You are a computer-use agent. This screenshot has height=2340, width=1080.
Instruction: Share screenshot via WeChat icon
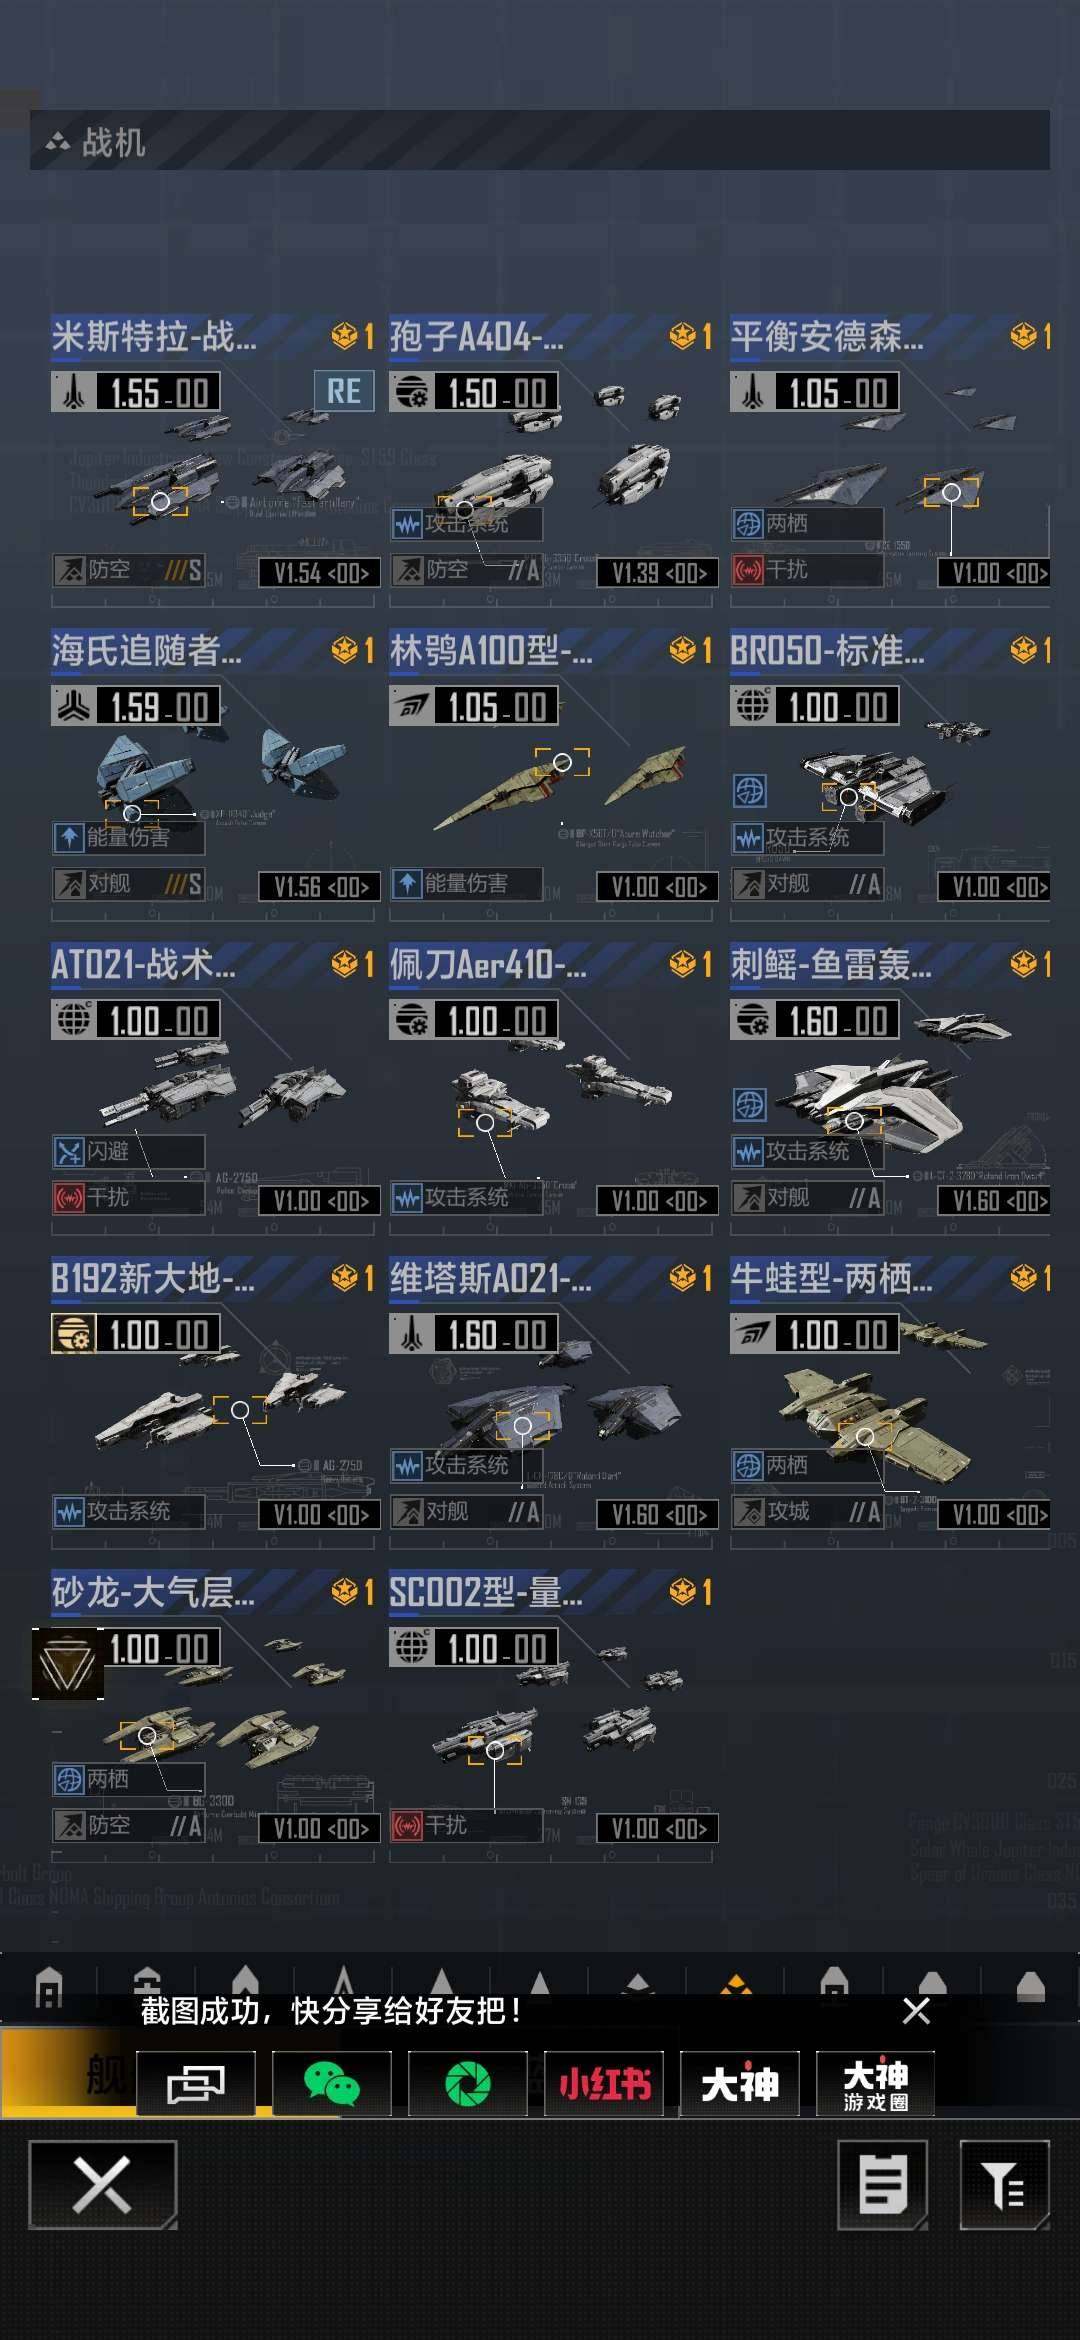(331, 2083)
